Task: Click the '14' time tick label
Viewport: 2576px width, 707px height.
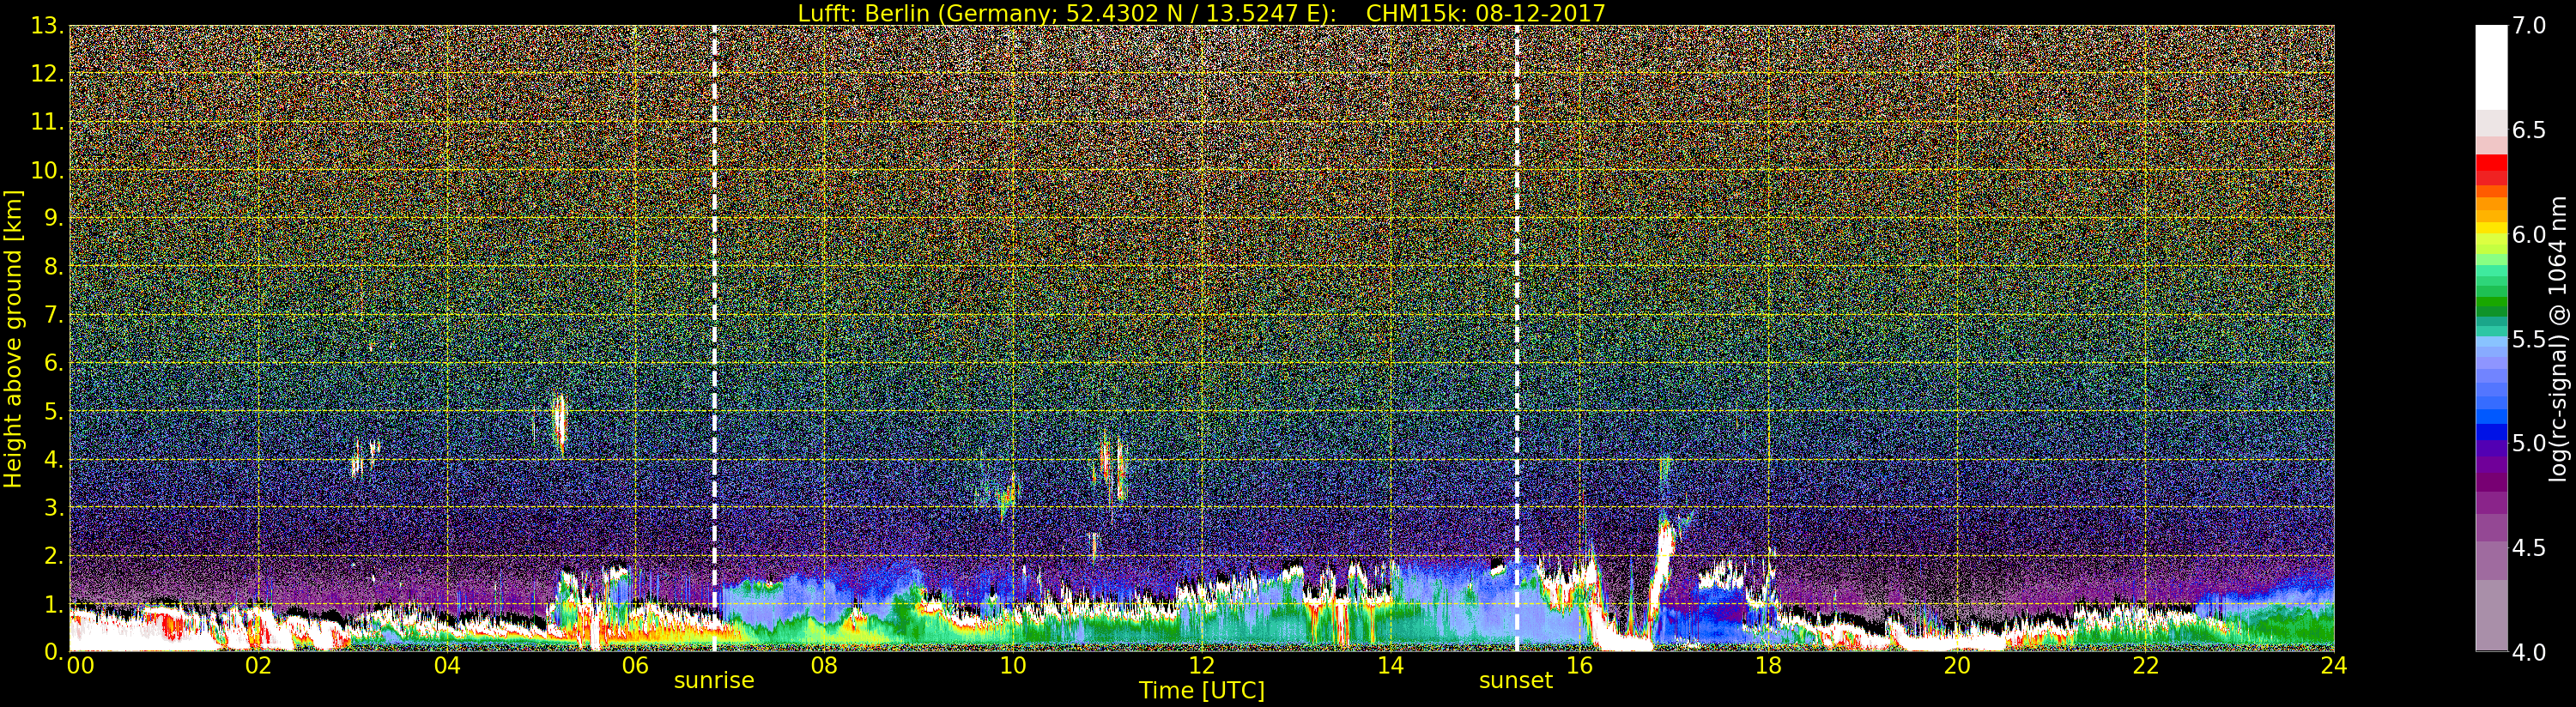Action: click(1390, 665)
